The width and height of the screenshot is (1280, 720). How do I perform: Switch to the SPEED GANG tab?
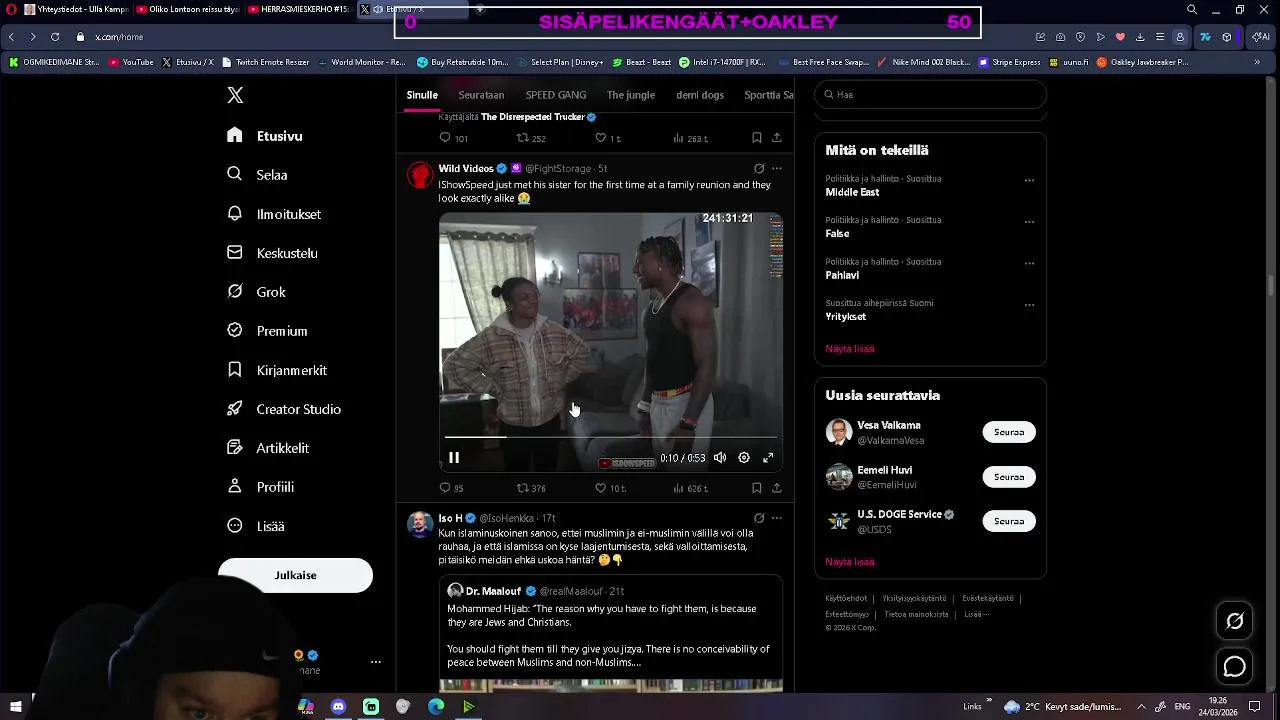556,95
